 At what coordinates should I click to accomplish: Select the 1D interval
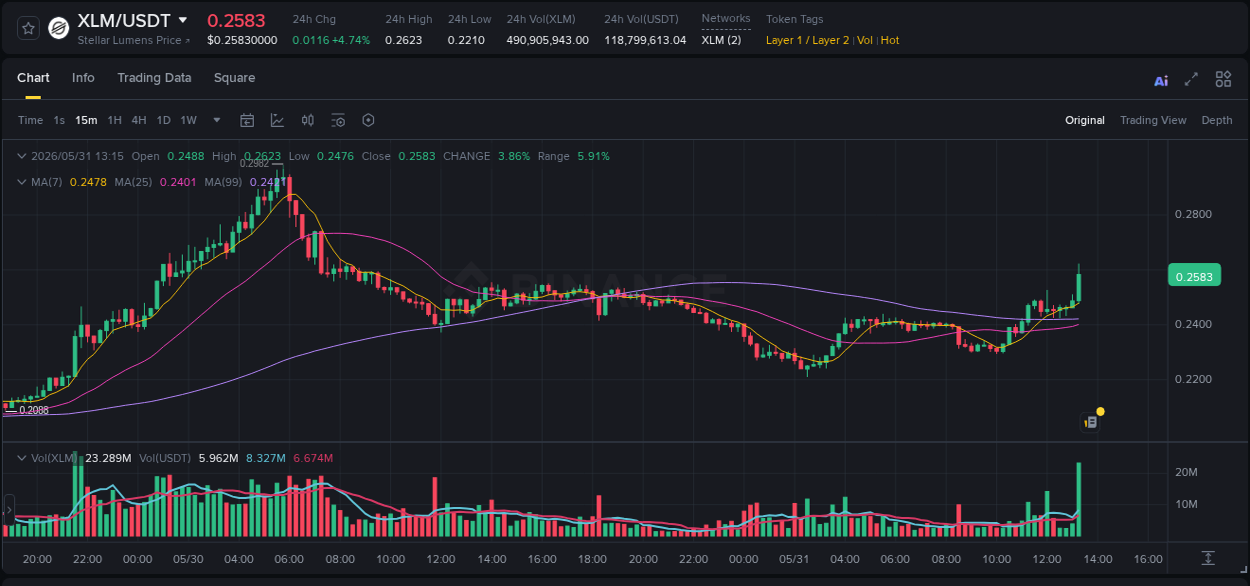click(x=163, y=120)
